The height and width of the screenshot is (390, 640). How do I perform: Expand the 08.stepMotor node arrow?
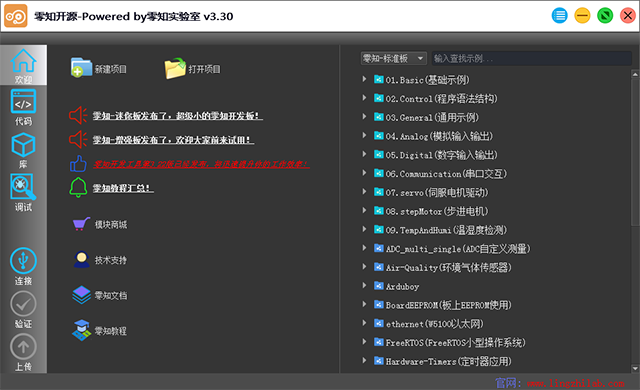(x=364, y=211)
